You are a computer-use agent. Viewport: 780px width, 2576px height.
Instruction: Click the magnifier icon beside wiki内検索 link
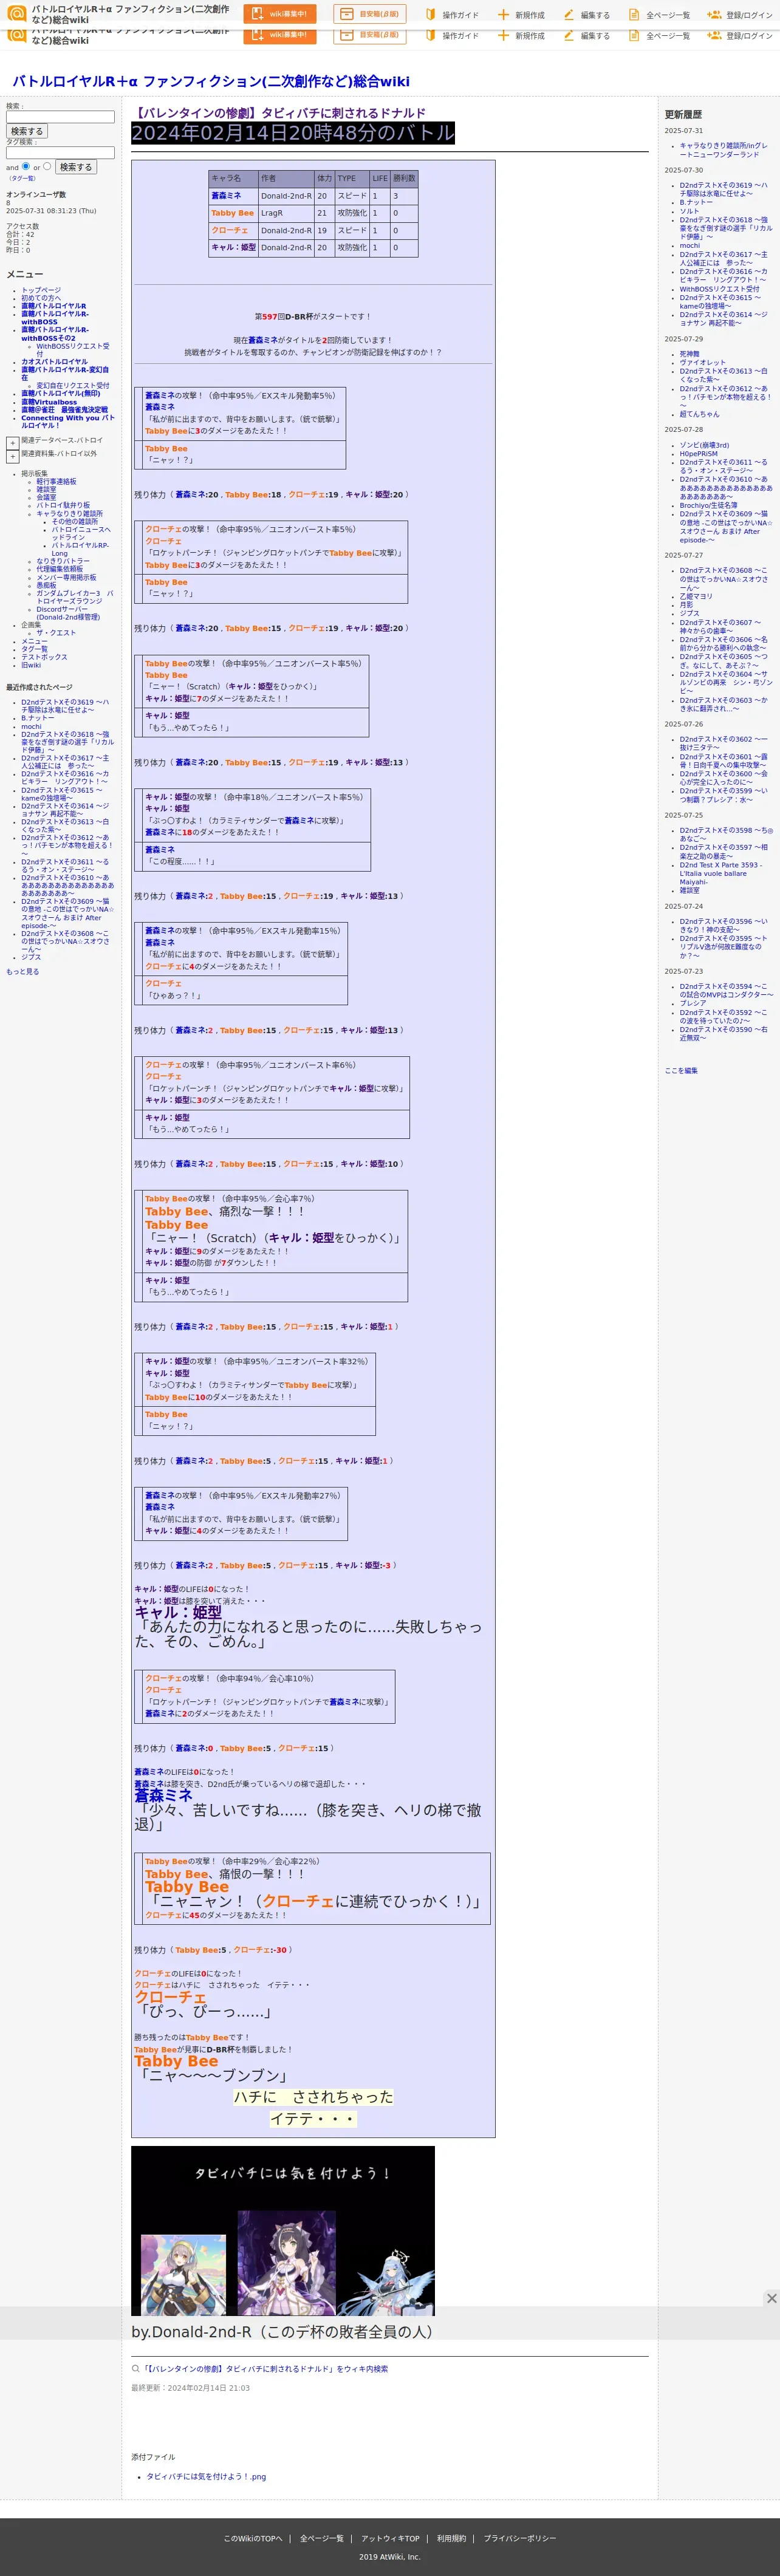135,2368
